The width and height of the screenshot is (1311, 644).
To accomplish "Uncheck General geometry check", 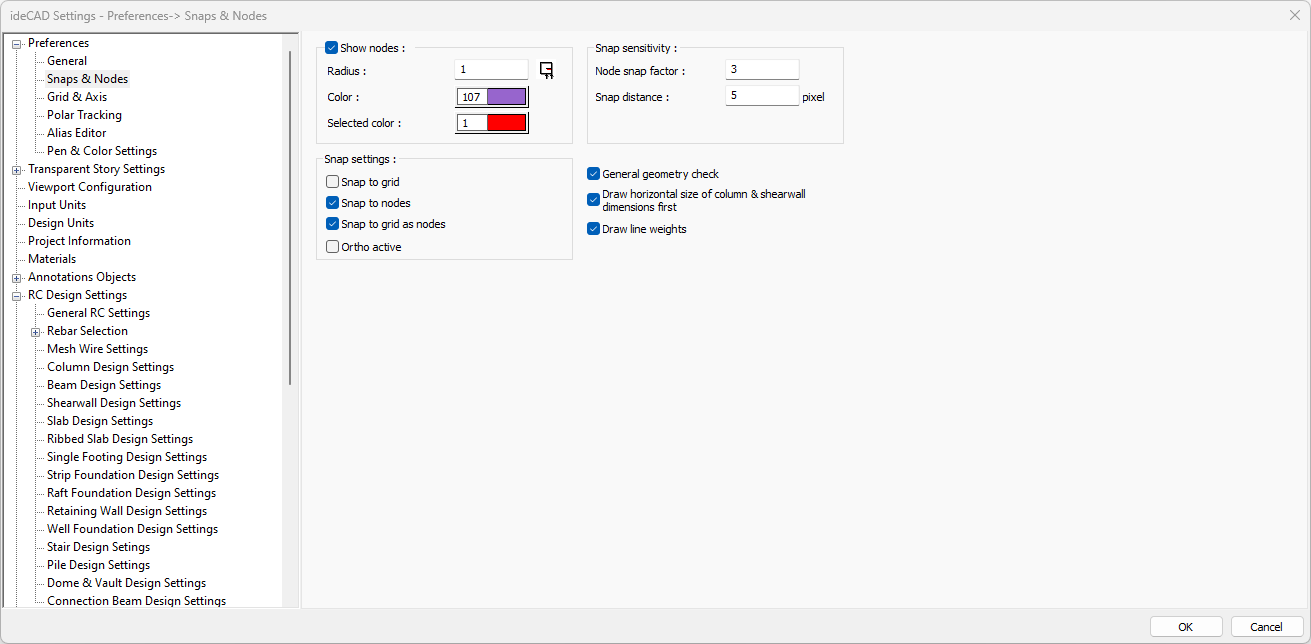I will tap(594, 174).
